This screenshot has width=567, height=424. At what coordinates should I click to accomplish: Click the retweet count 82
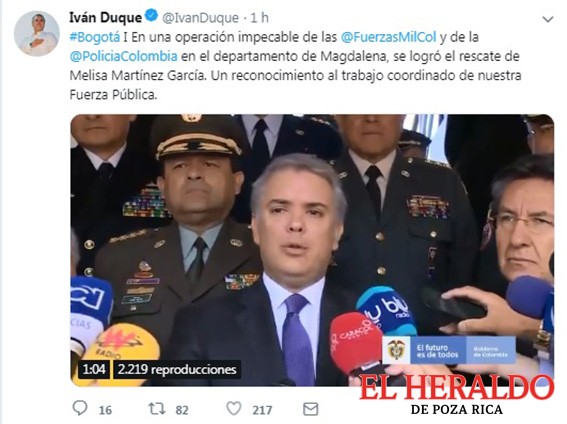coord(182,410)
